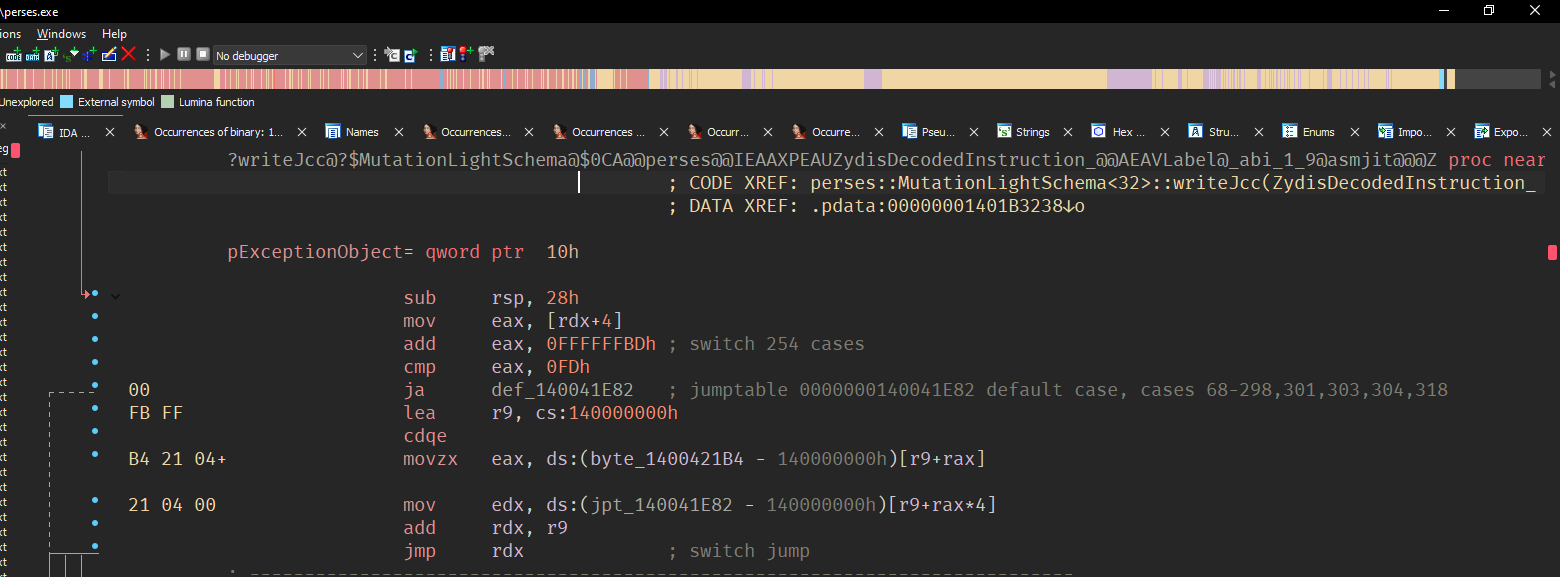Screen dimensions: 1560x577
Task: Click the add breakpoint red light icon
Action: 466,54
